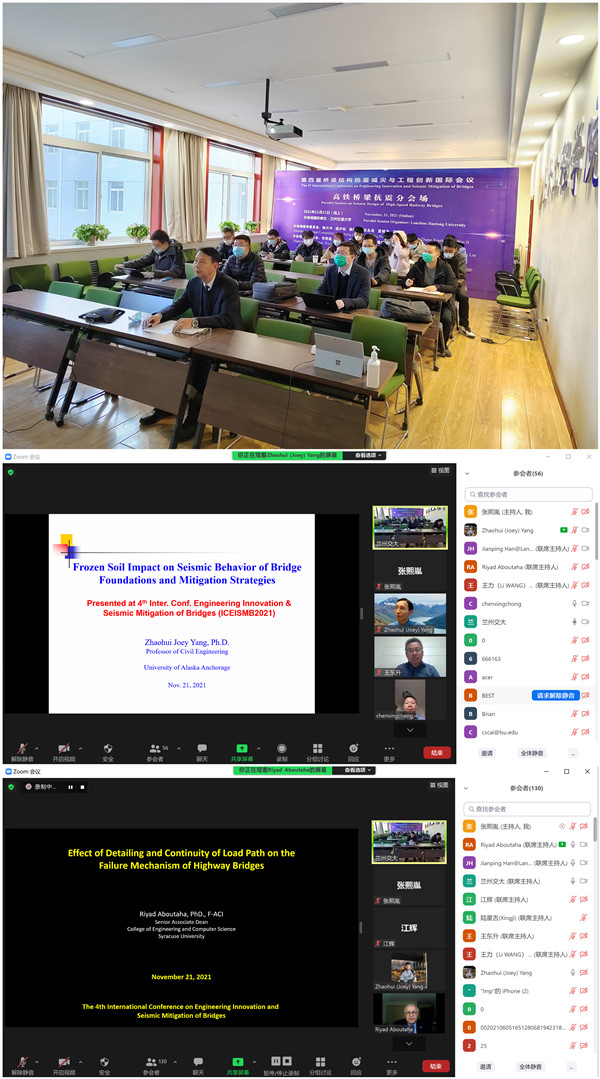Open 安全 shield icon in the 56-participant meeting

coord(107,748)
